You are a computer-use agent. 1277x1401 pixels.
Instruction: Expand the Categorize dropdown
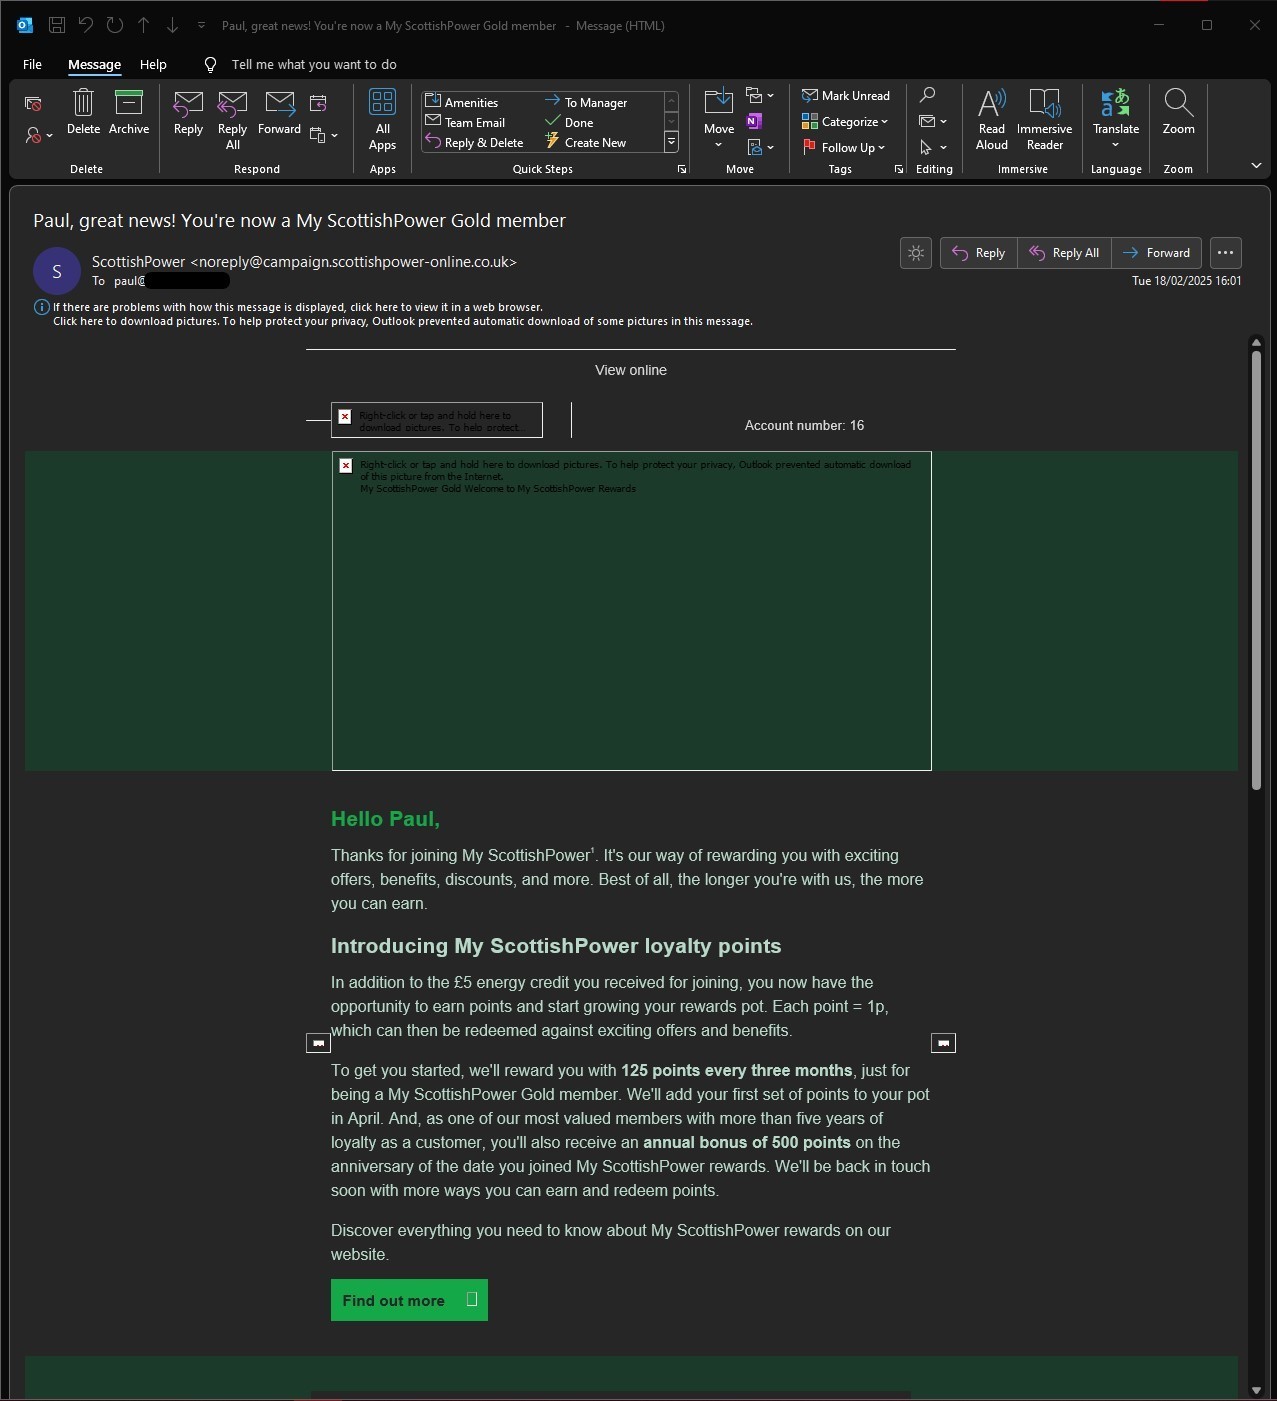(846, 122)
